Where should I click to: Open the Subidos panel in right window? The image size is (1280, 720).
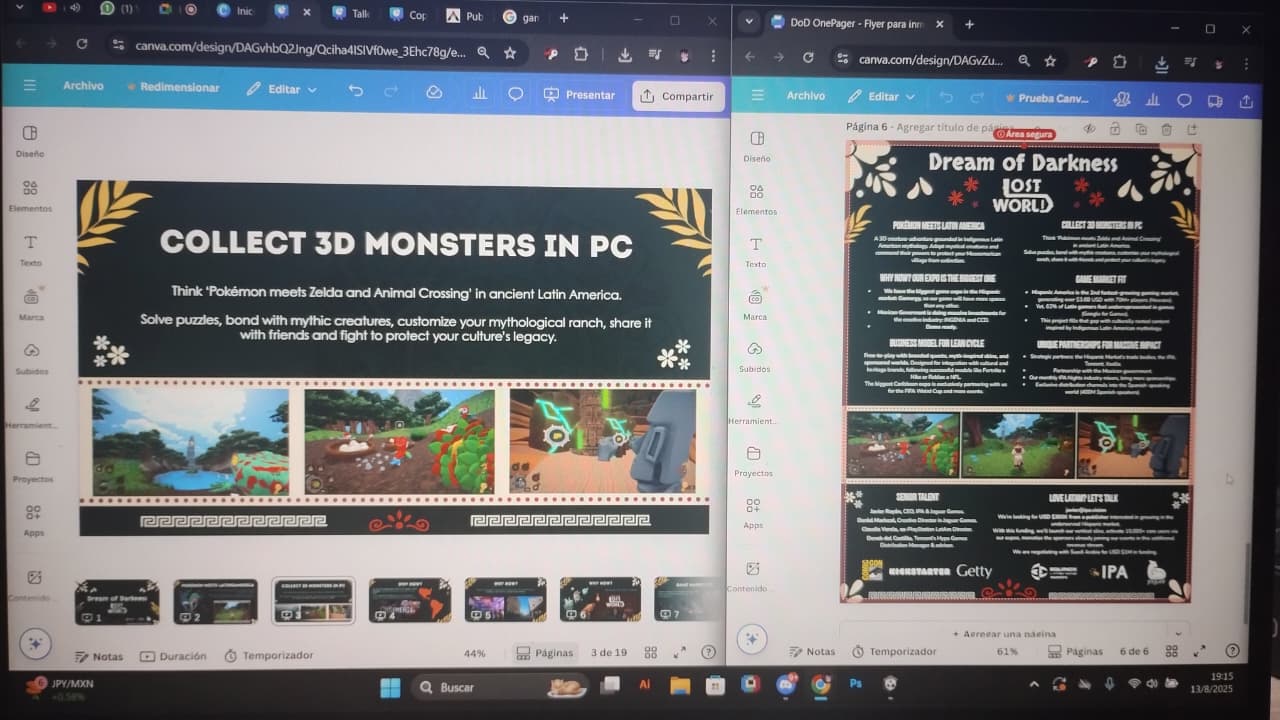coord(755,356)
